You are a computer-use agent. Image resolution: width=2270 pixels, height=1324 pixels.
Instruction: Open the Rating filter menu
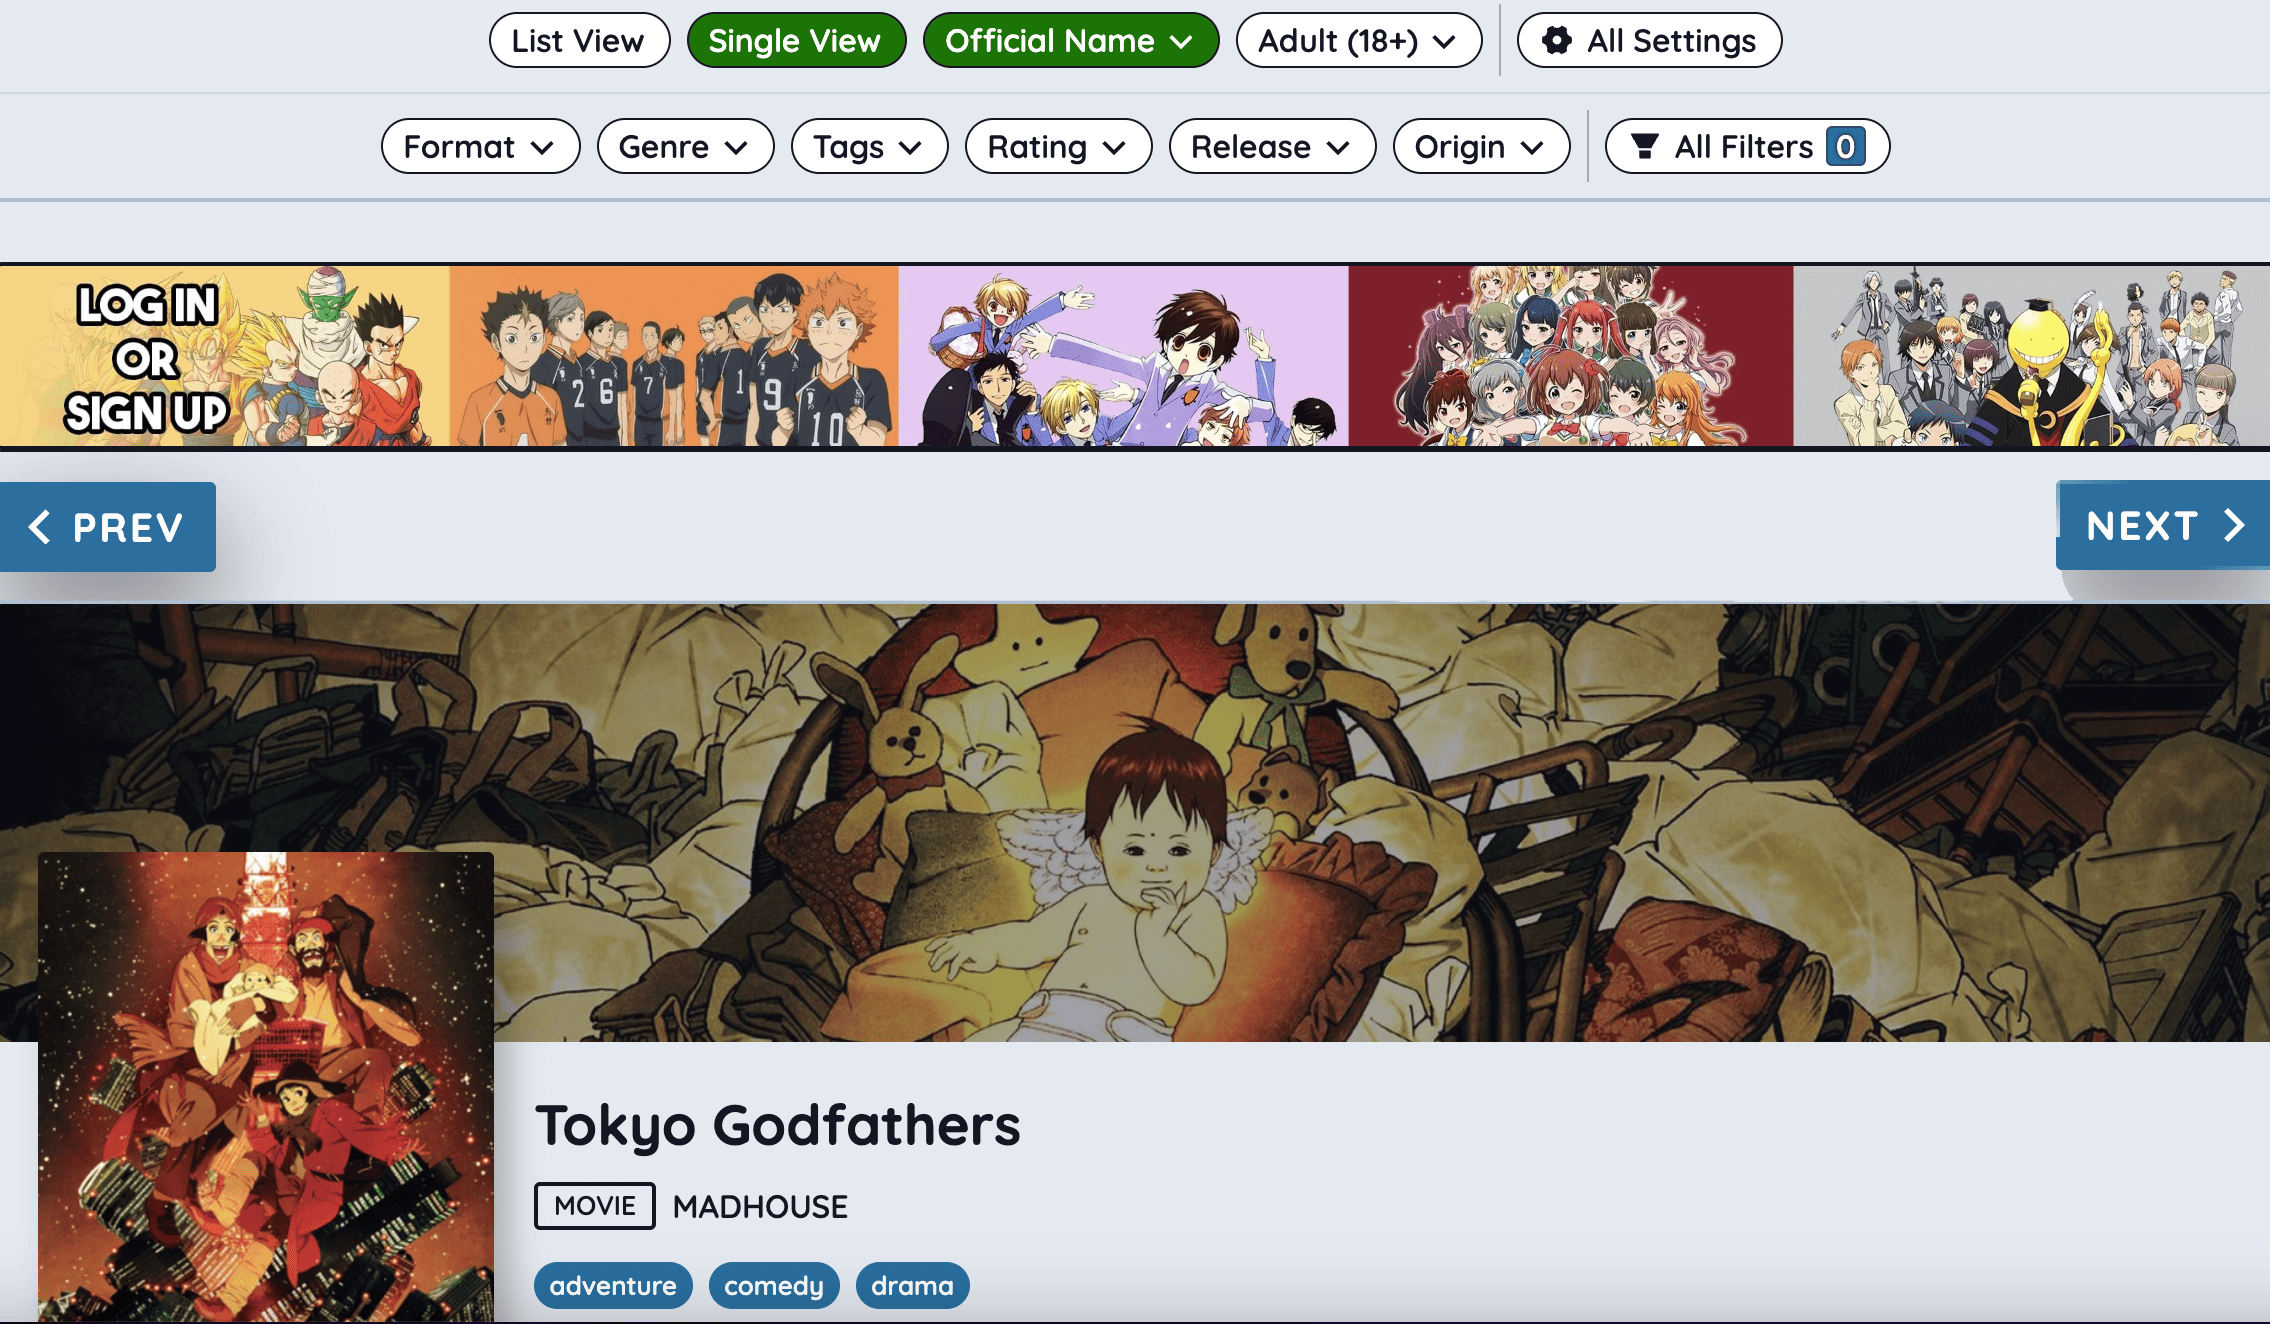[x=1059, y=147]
